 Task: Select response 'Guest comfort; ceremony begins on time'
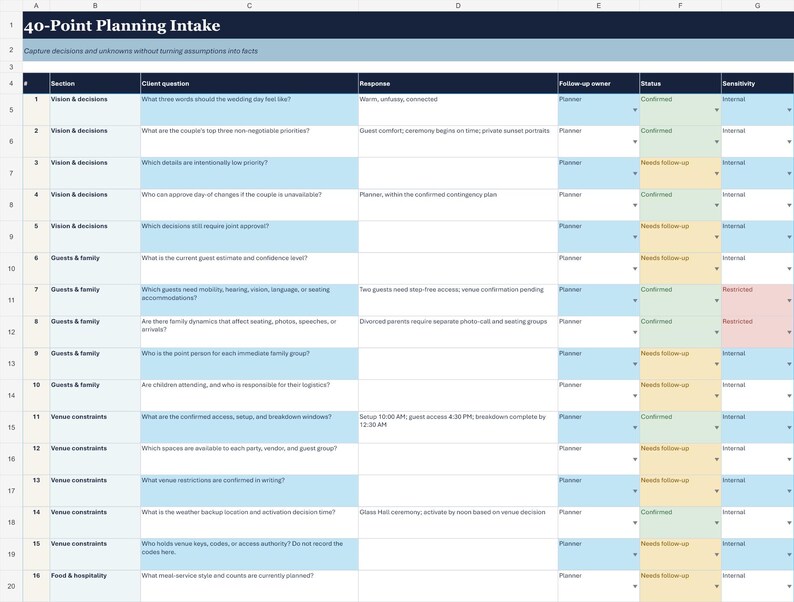458,141
